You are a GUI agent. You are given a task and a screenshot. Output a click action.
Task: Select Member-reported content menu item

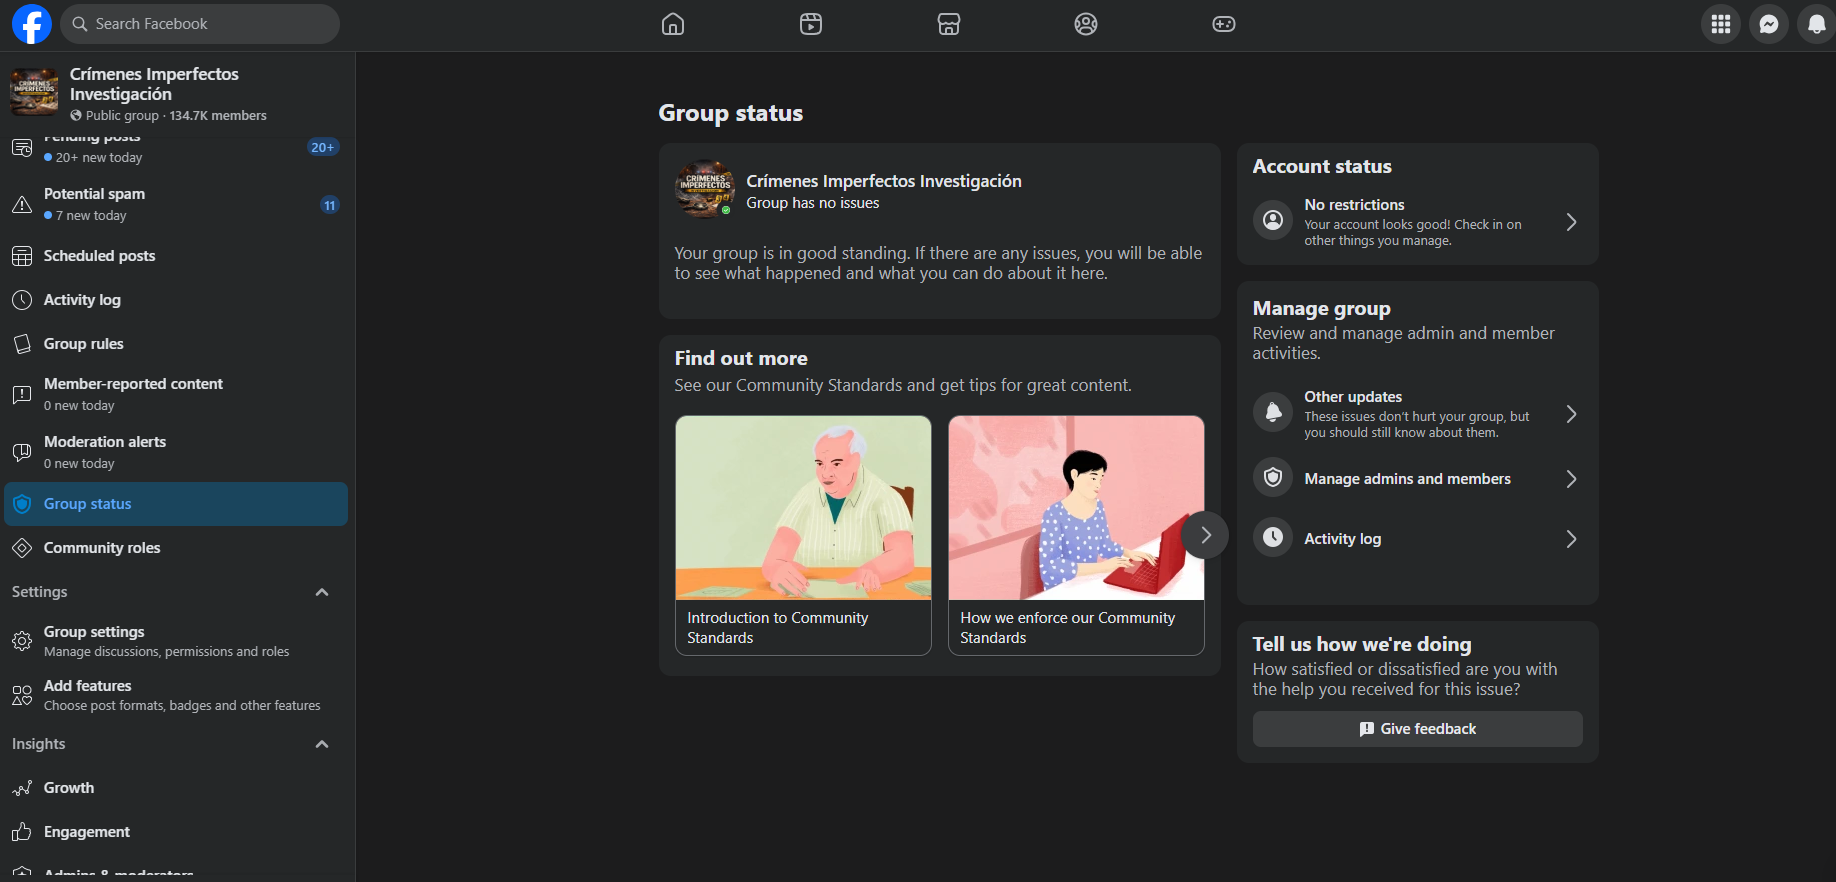(176, 395)
